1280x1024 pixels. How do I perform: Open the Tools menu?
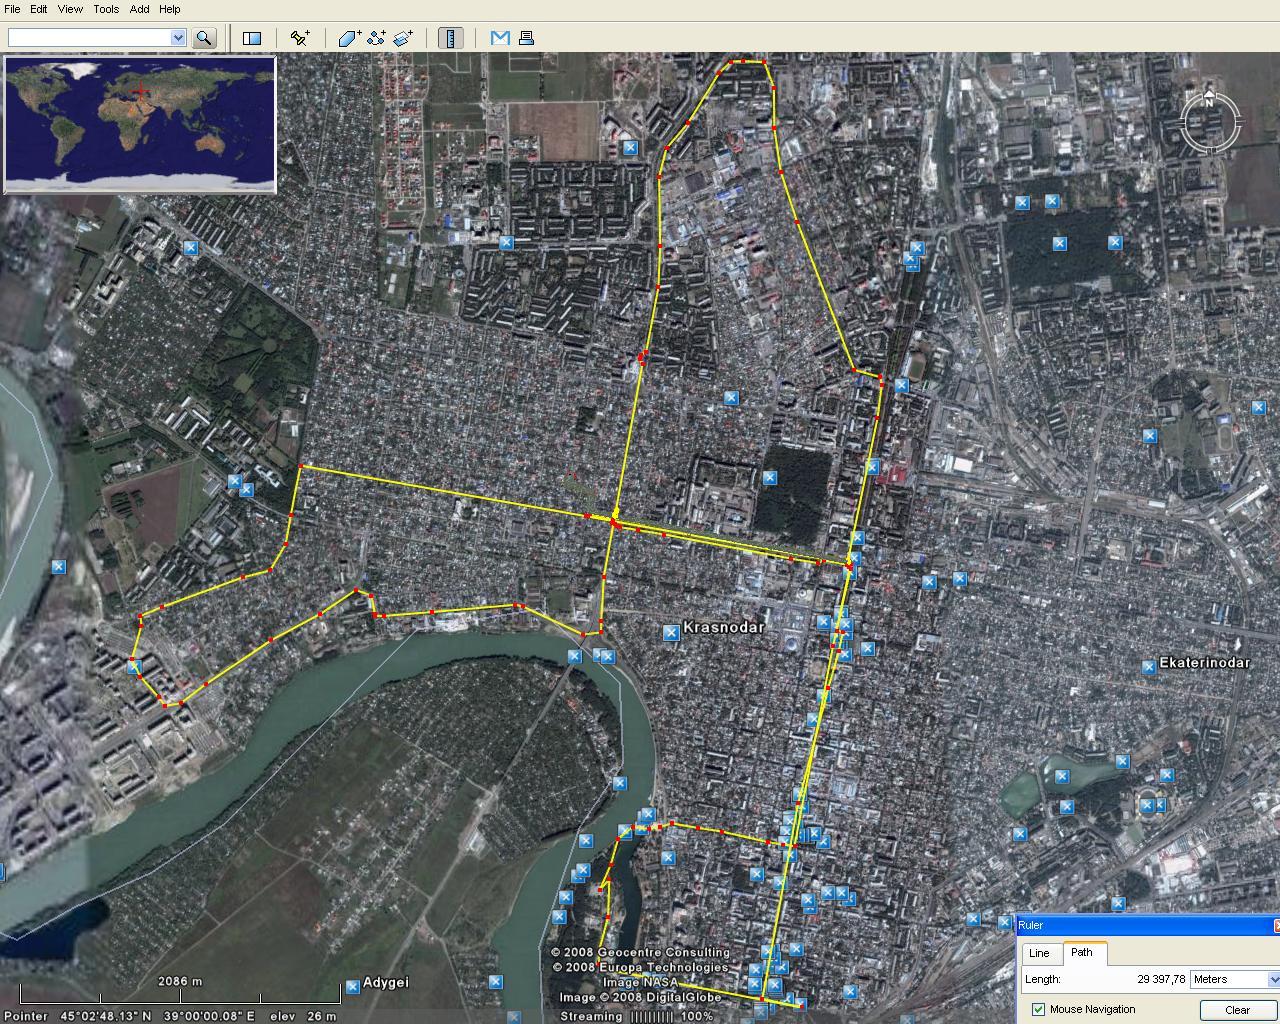[x=106, y=9]
